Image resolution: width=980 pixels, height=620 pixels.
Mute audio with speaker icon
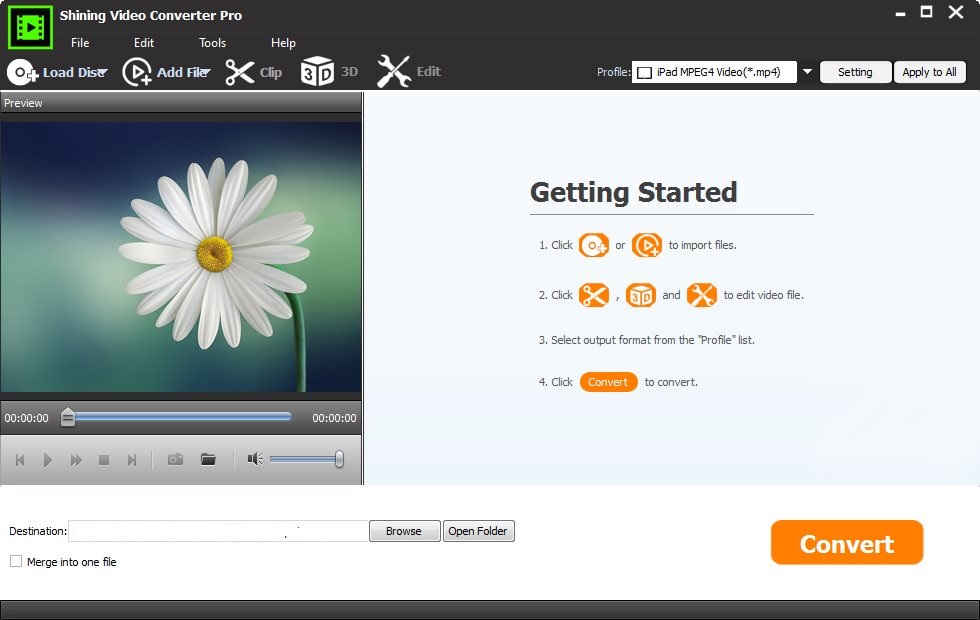point(255,459)
